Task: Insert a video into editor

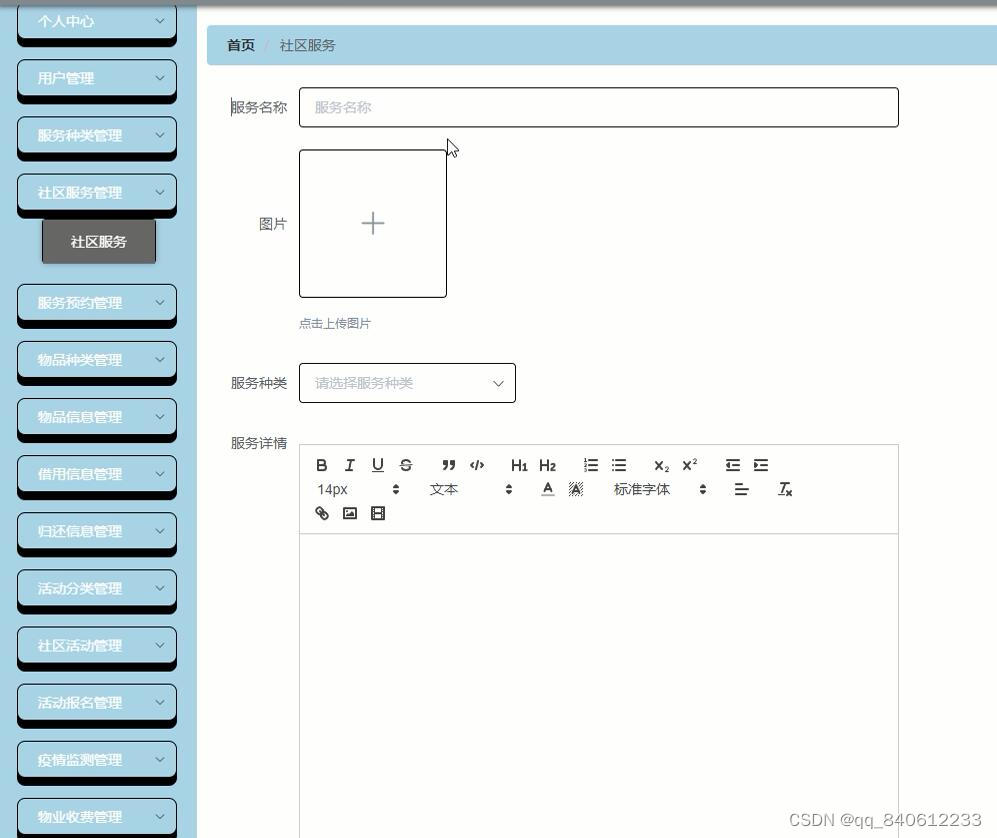Action: click(x=378, y=513)
